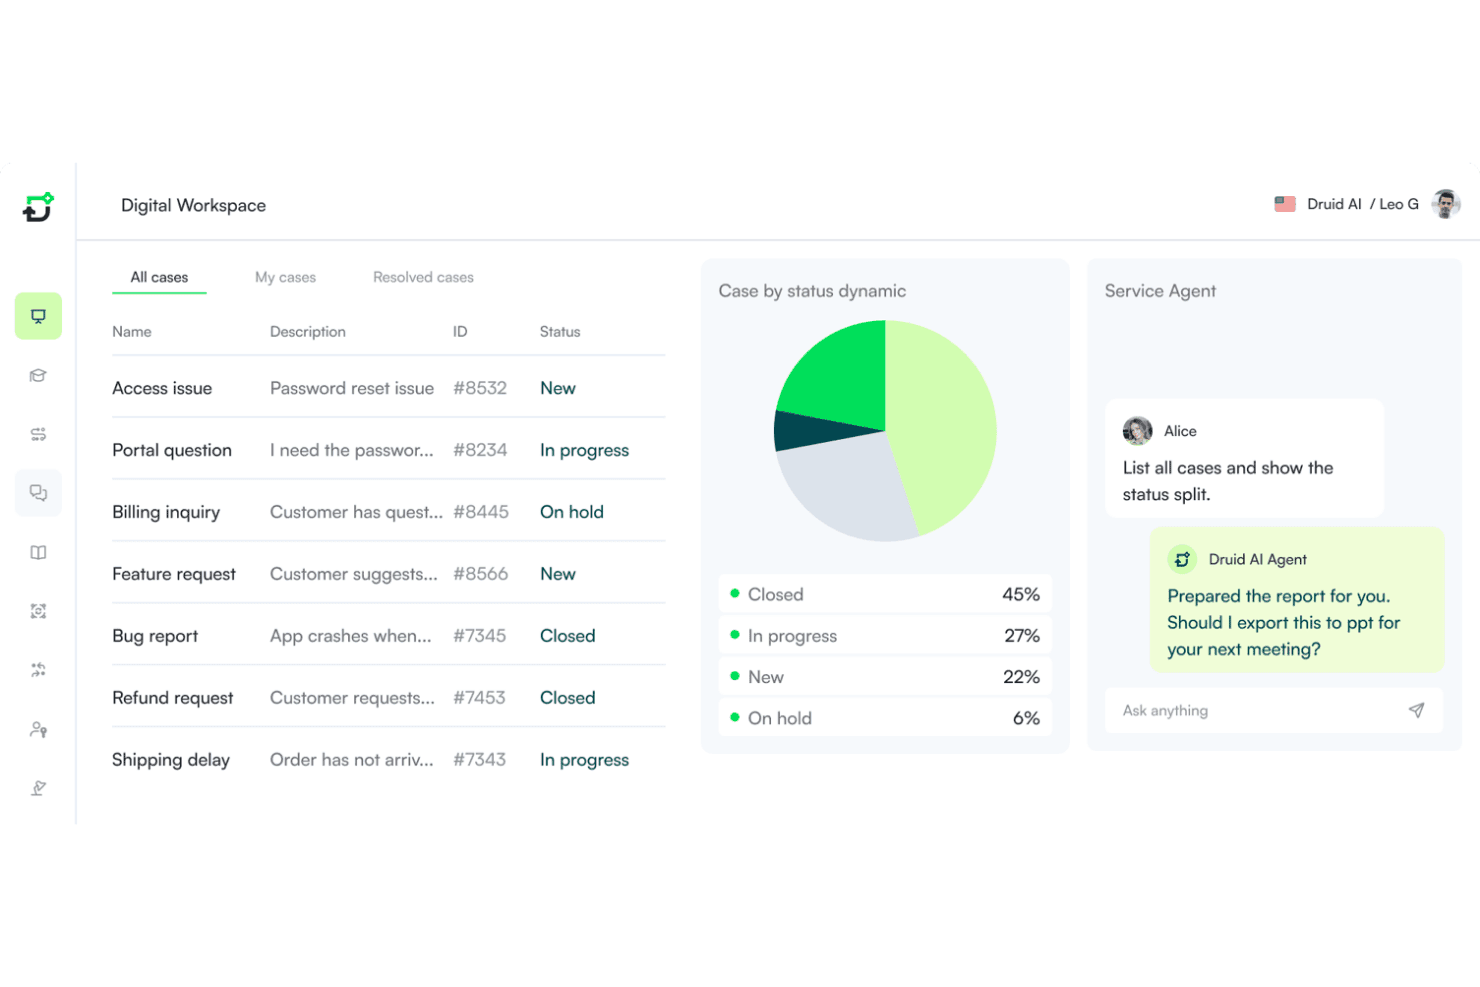
Task: Open the Billing inquiry case
Action: [x=389, y=512]
